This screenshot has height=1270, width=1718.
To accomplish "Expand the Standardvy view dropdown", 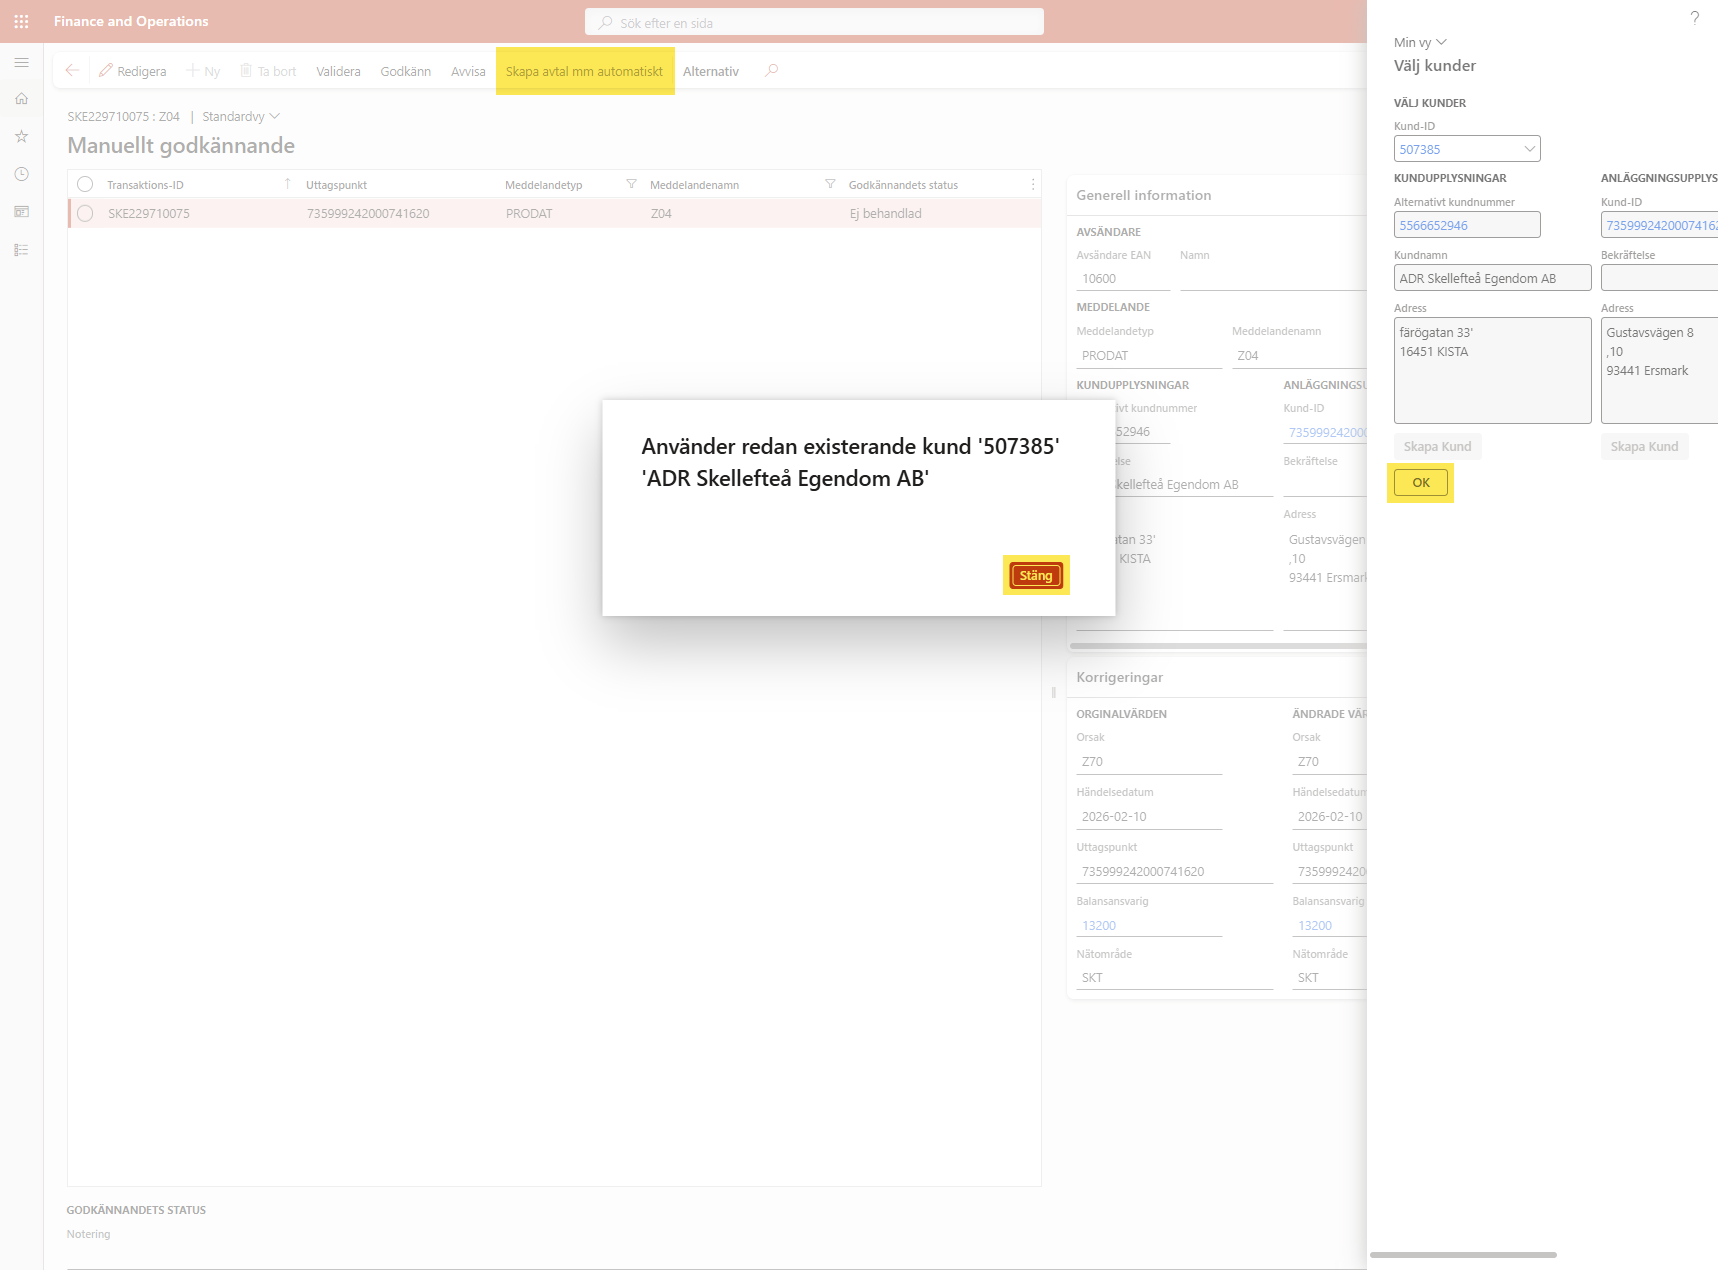I will pyautogui.click(x=241, y=116).
